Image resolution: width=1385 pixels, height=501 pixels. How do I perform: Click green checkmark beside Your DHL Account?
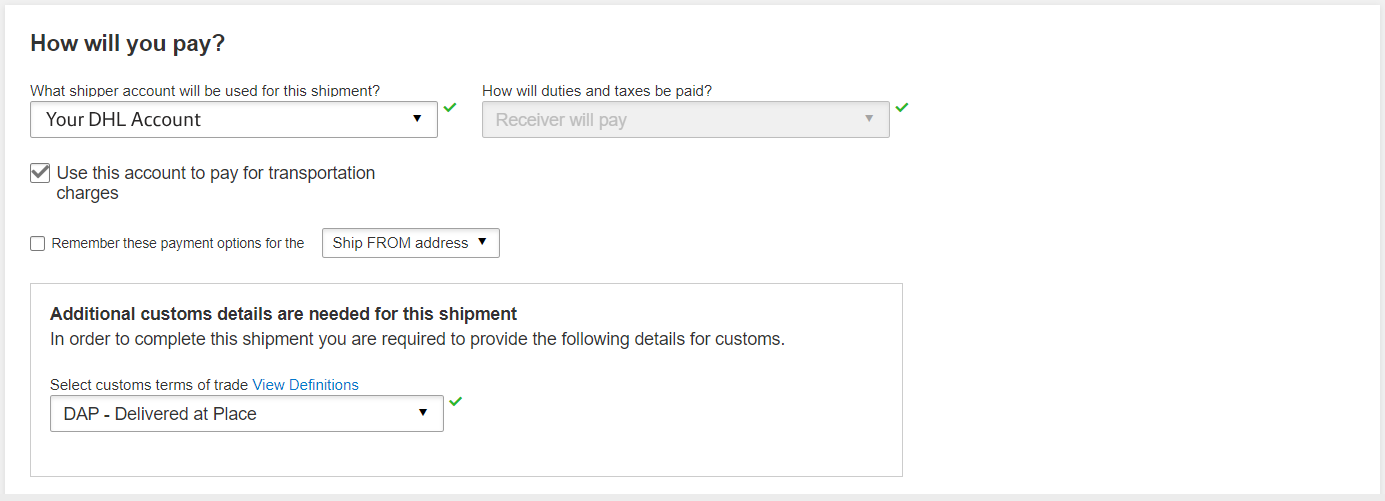(450, 107)
